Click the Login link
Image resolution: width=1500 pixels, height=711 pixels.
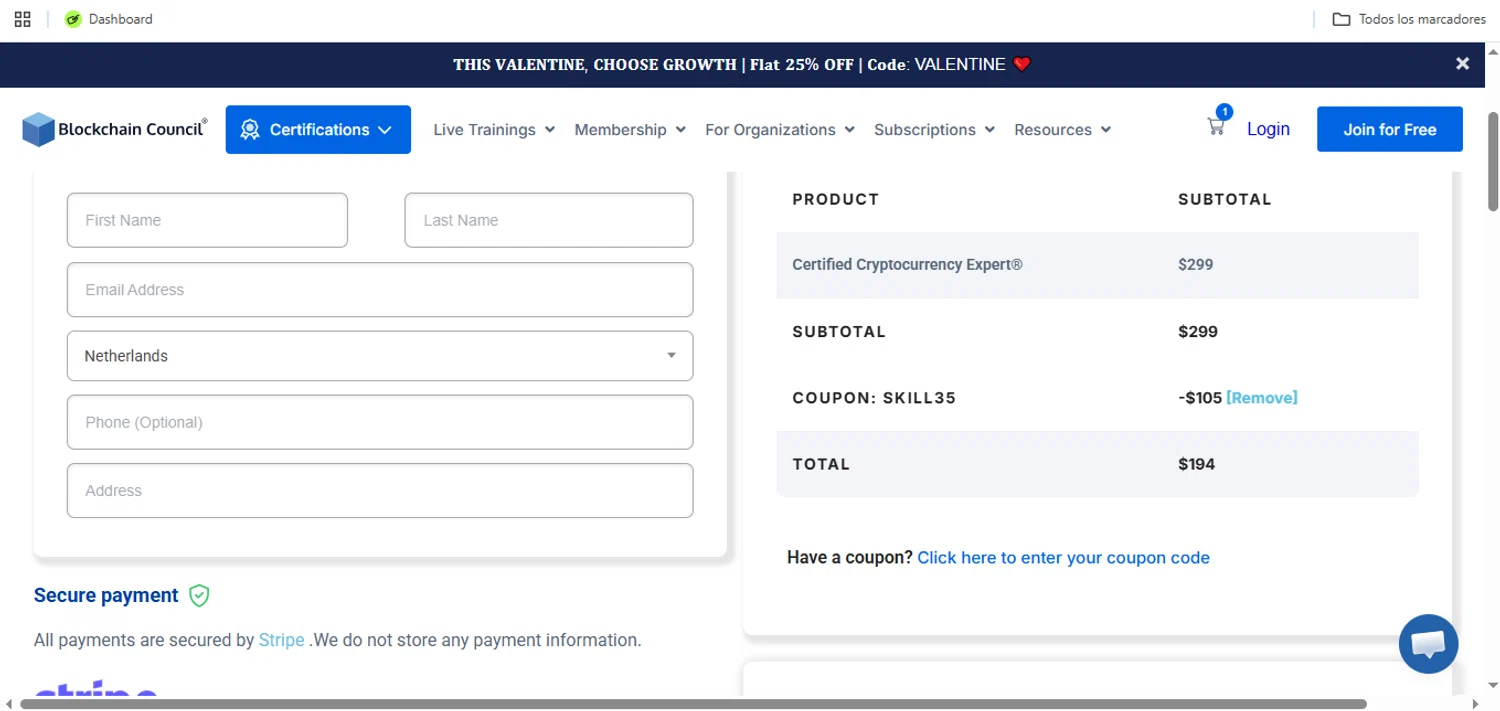click(x=1268, y=129)
